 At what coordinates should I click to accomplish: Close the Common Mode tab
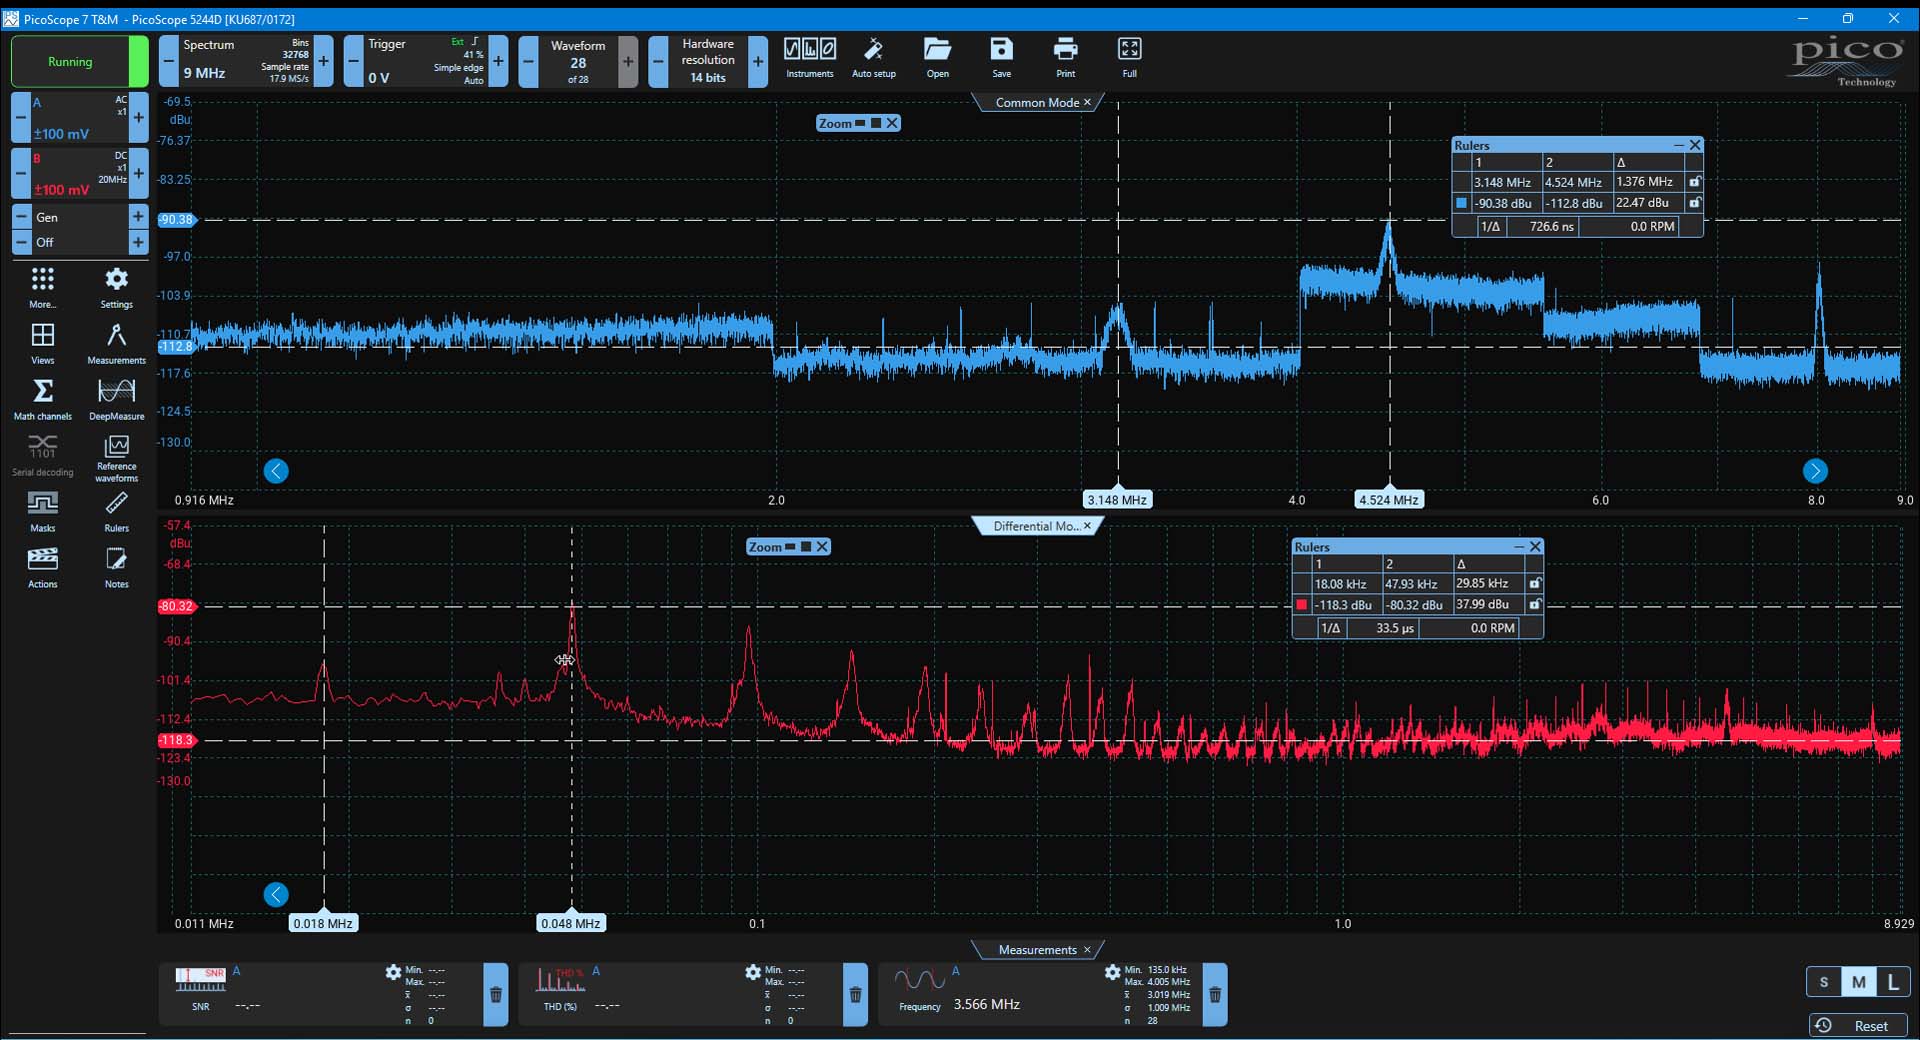pyautogui.click(x=1088, y=102)
